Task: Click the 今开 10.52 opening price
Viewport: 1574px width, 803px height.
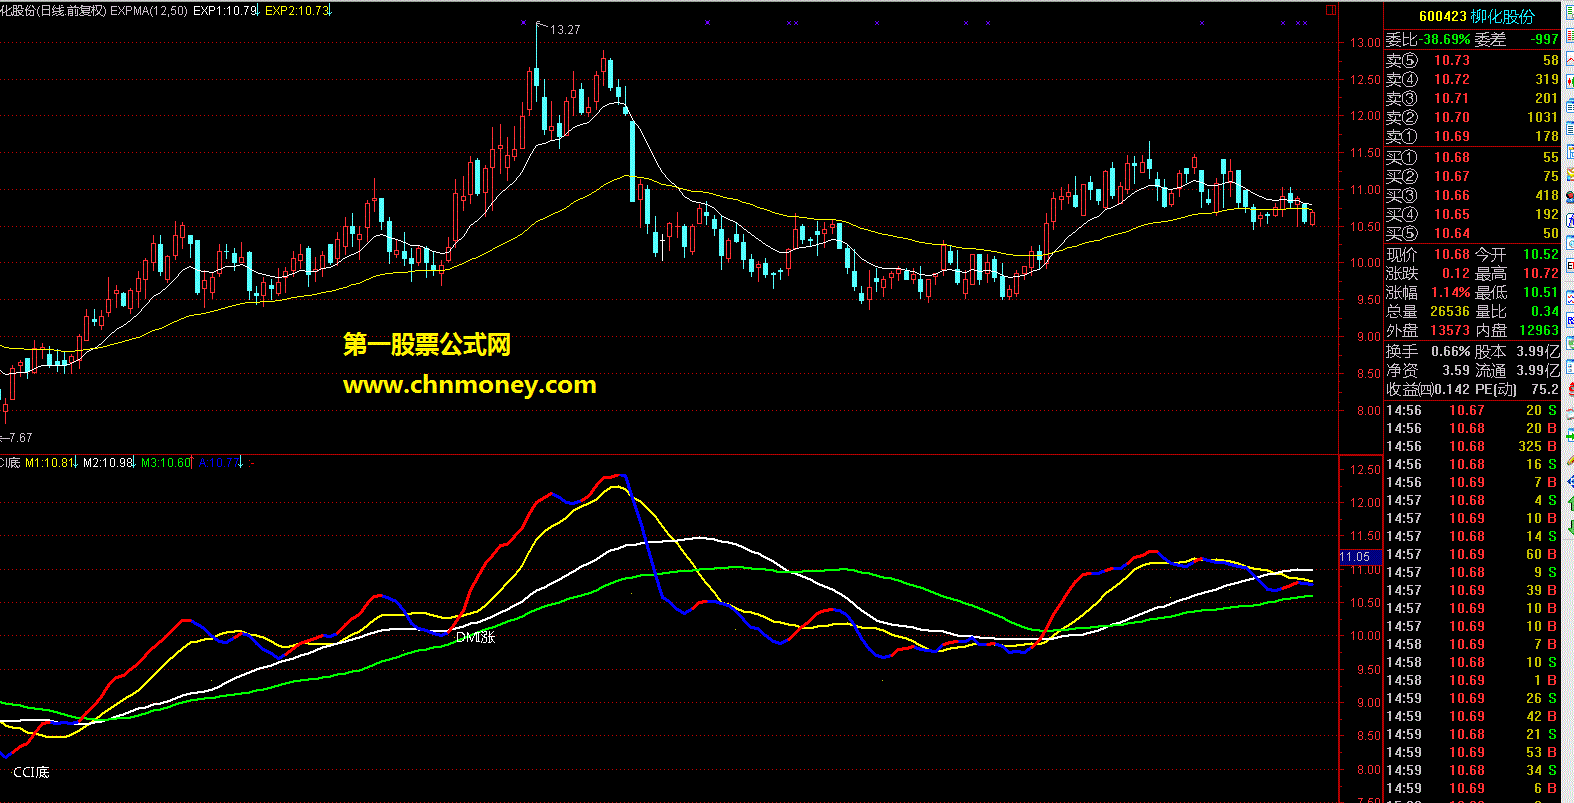Action: click(x=1541, y=255)
